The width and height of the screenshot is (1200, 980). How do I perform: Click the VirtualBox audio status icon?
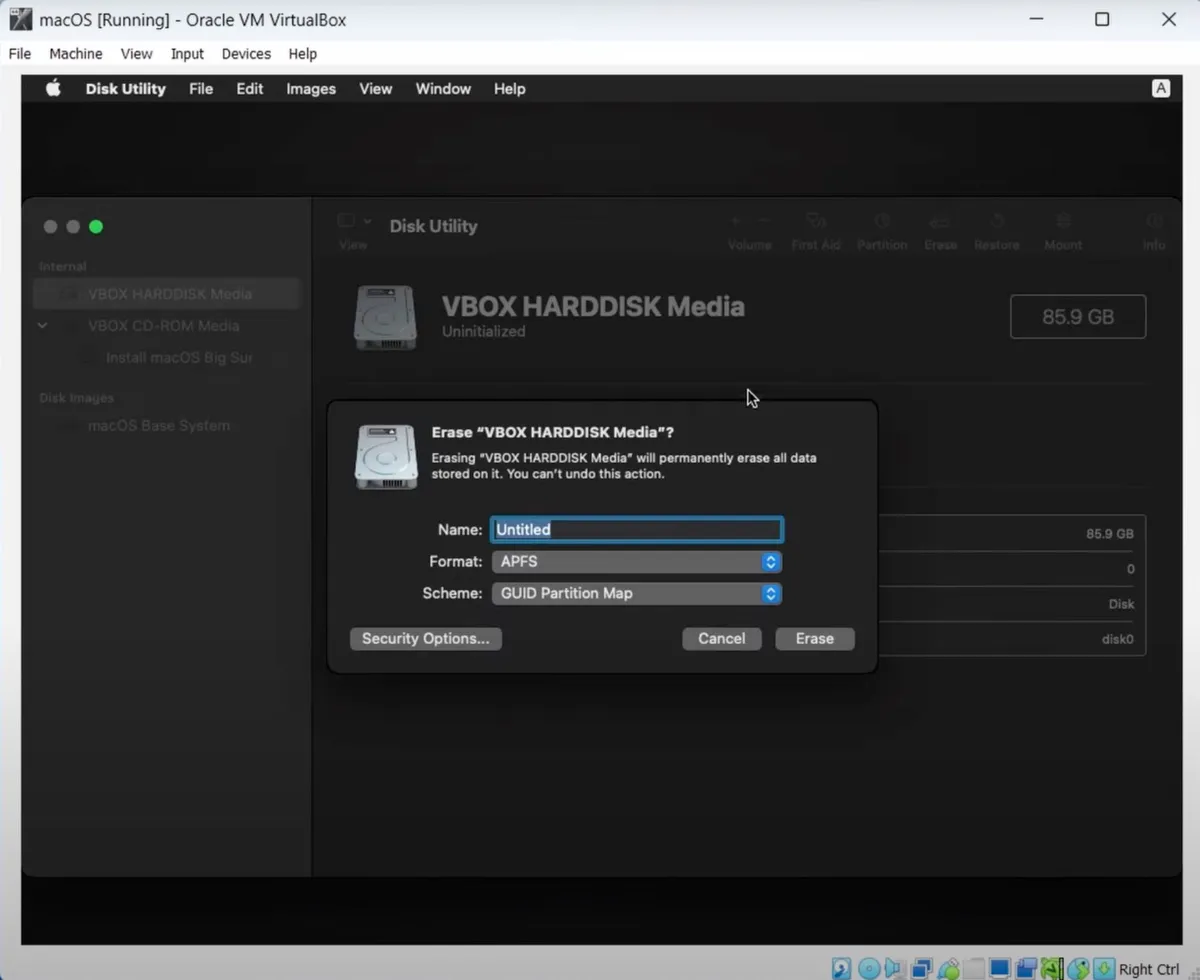[894, 968]
